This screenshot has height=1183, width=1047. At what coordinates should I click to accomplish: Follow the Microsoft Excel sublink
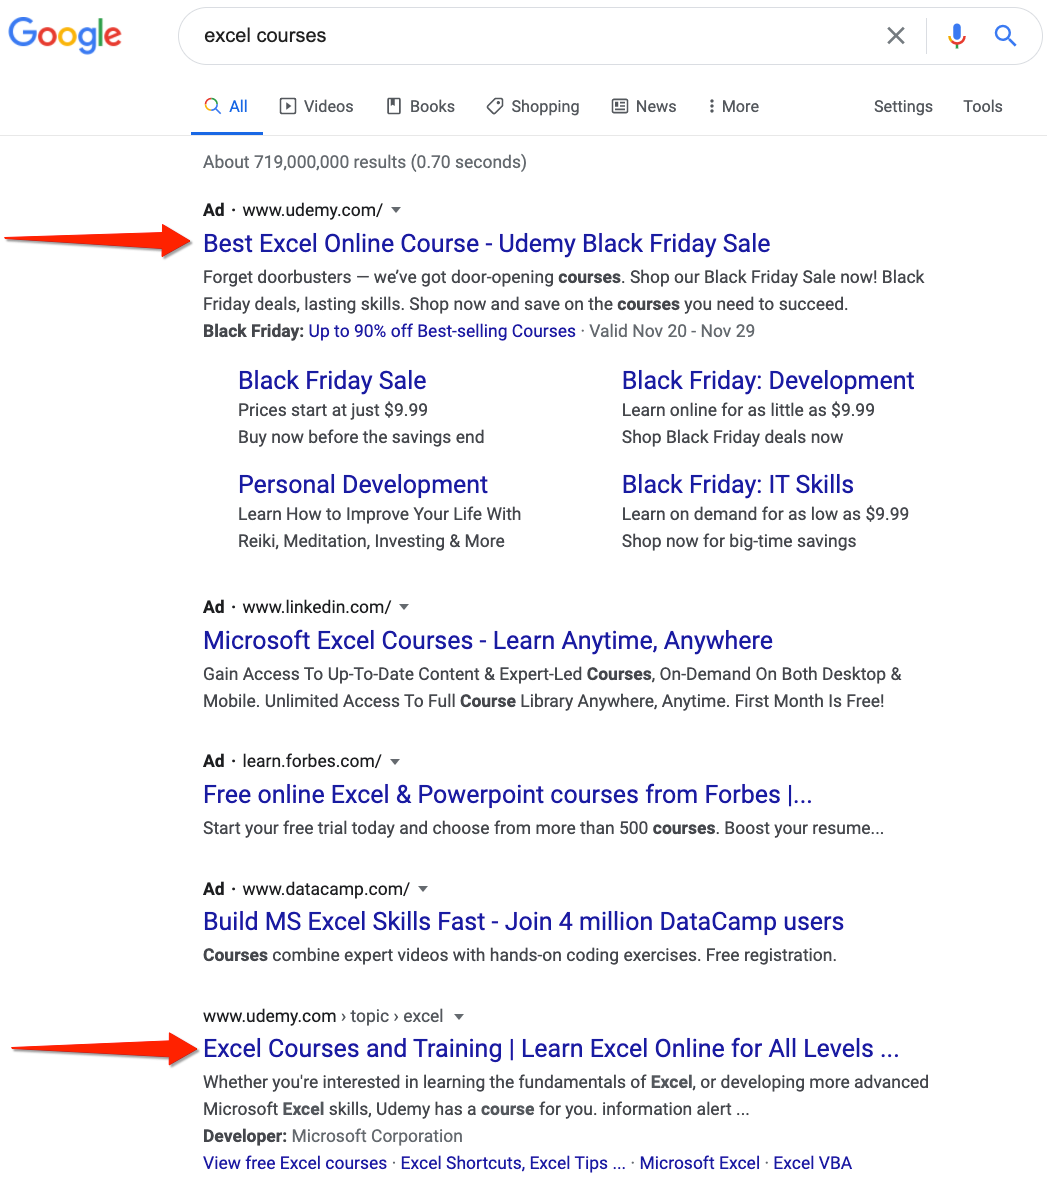(700, 1163)
